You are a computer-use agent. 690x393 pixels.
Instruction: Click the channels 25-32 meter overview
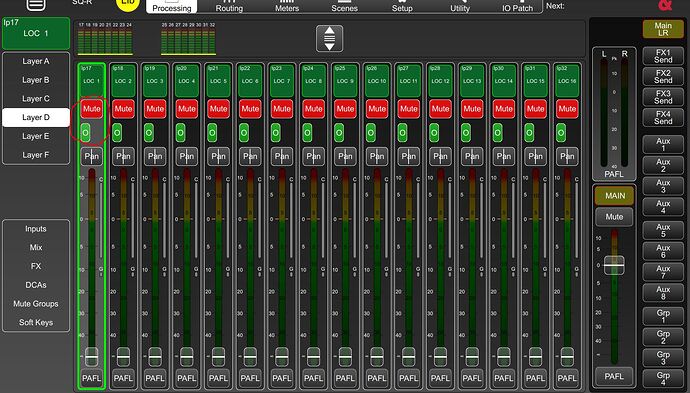(x=188, y=39)
